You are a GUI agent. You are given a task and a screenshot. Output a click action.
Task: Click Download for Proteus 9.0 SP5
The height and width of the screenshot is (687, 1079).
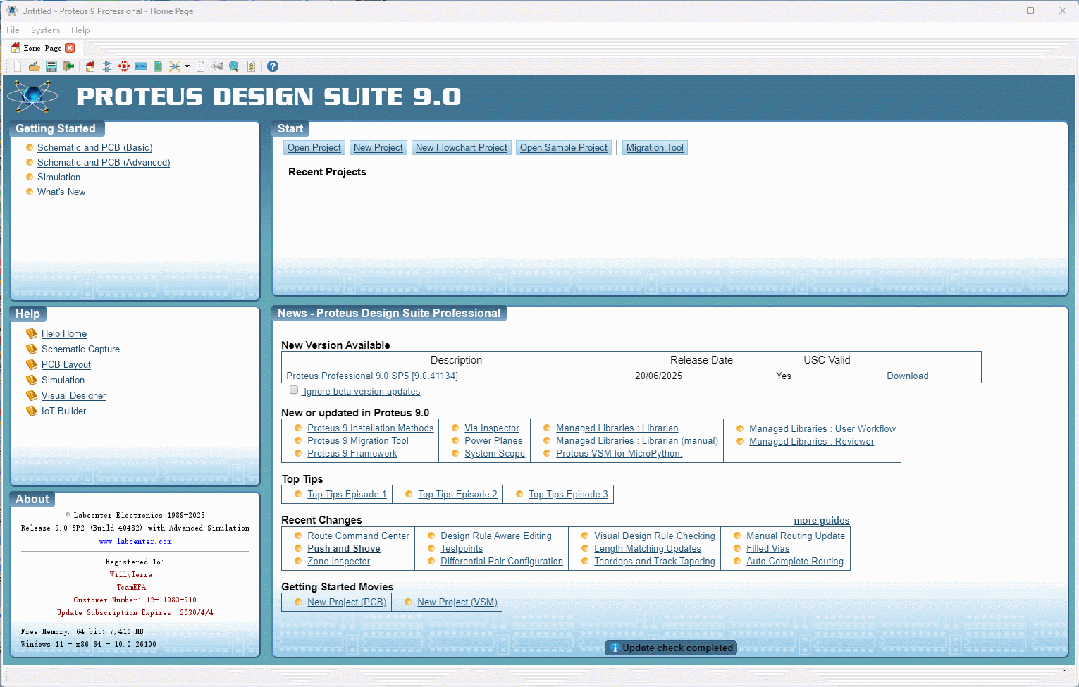tap(907, 376)
